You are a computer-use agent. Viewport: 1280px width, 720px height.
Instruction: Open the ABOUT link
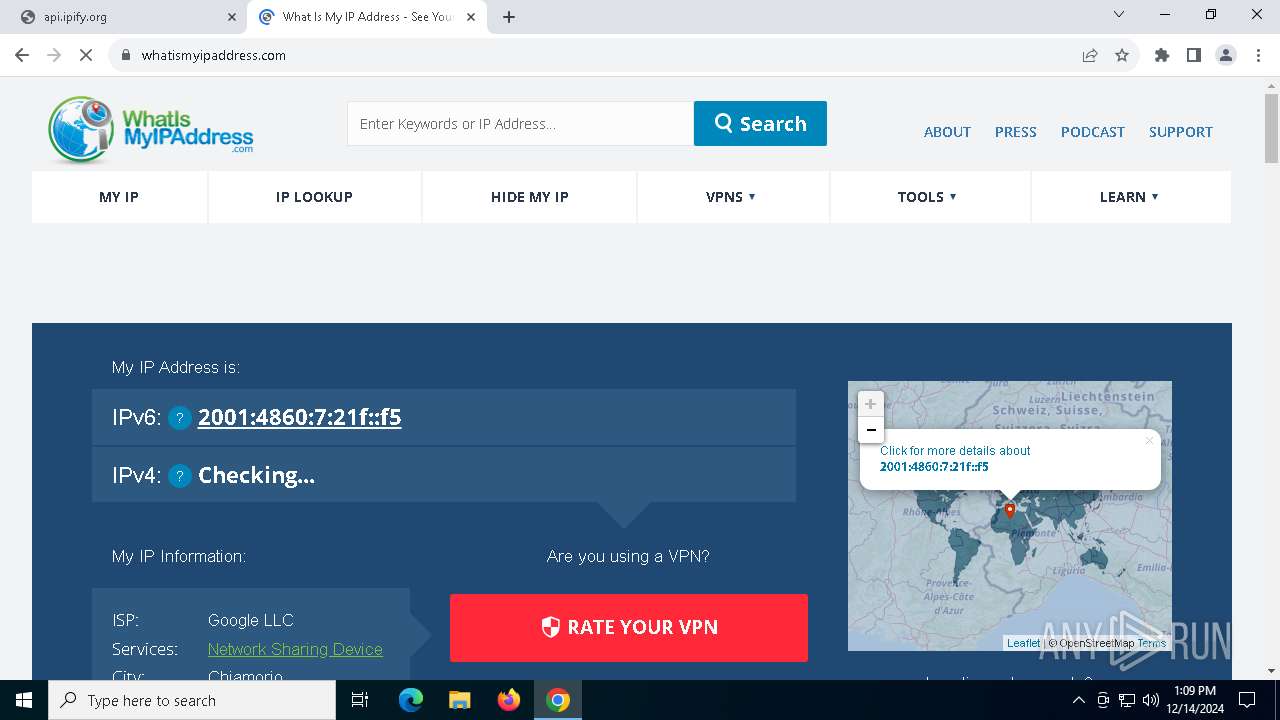click(x=947, y=132)
